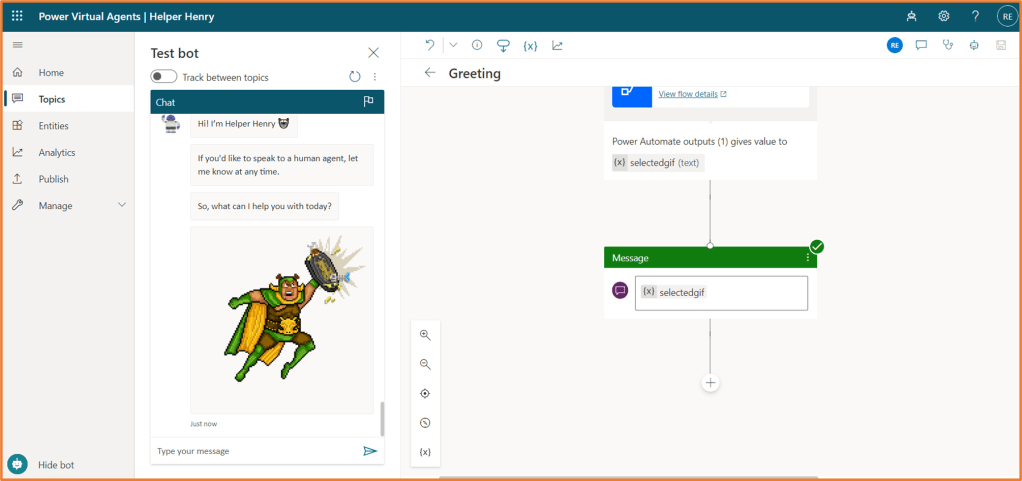Click the undo arrow in canvas toolbar
Viewport: 1022px width, 481px height.
point(430,45)
